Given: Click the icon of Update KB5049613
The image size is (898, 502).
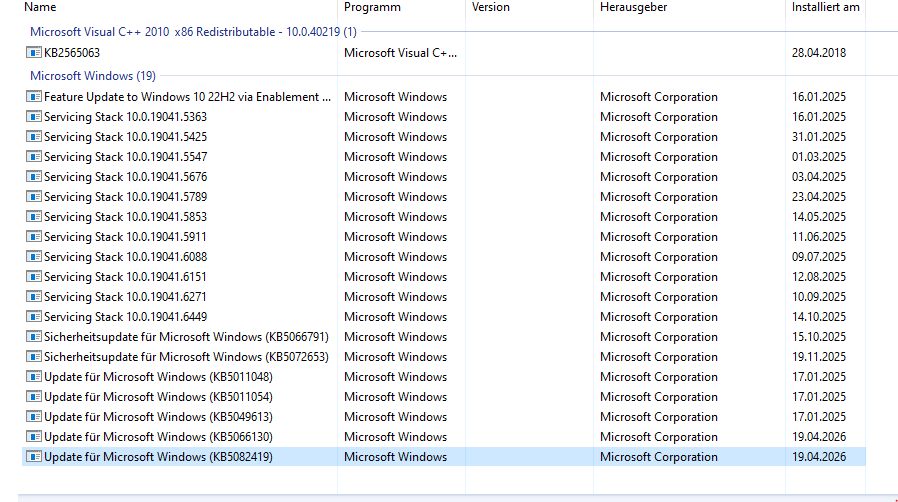Looking at the screenshot, I should point(34,417).
